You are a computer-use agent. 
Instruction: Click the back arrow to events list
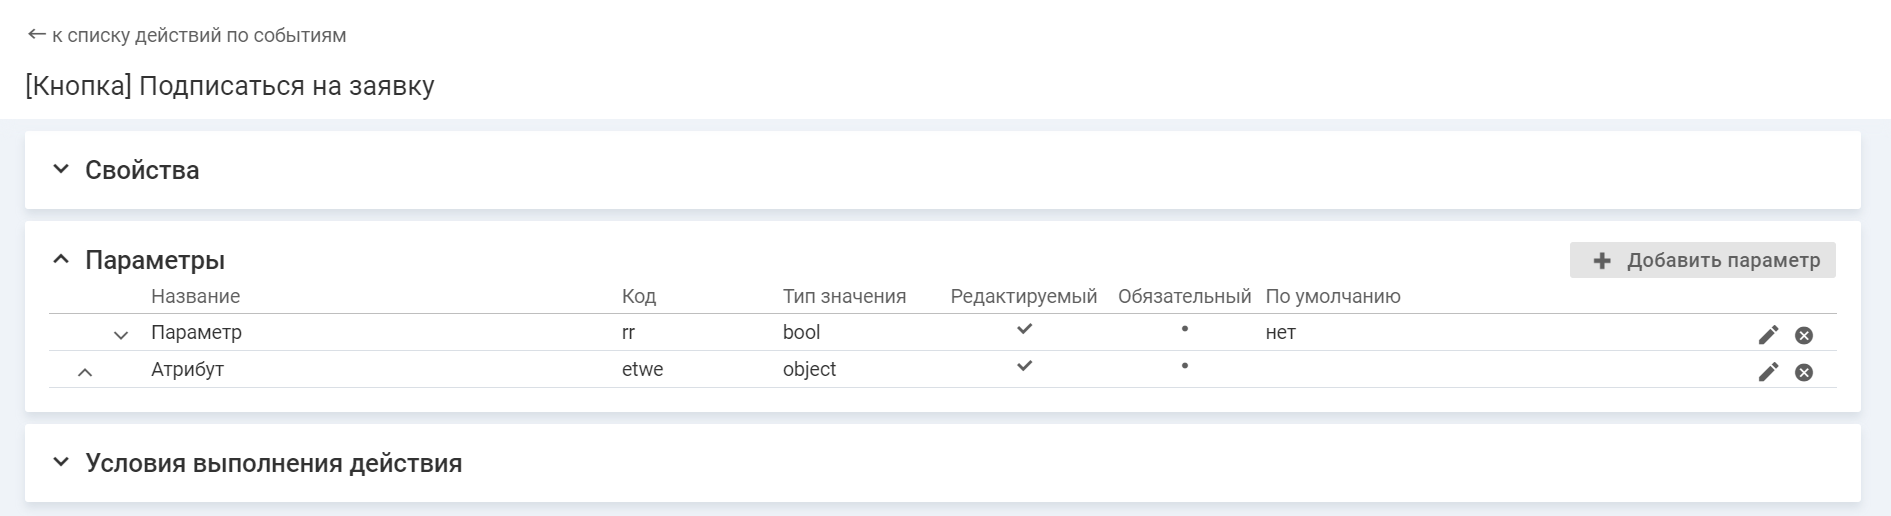point(37,35)
